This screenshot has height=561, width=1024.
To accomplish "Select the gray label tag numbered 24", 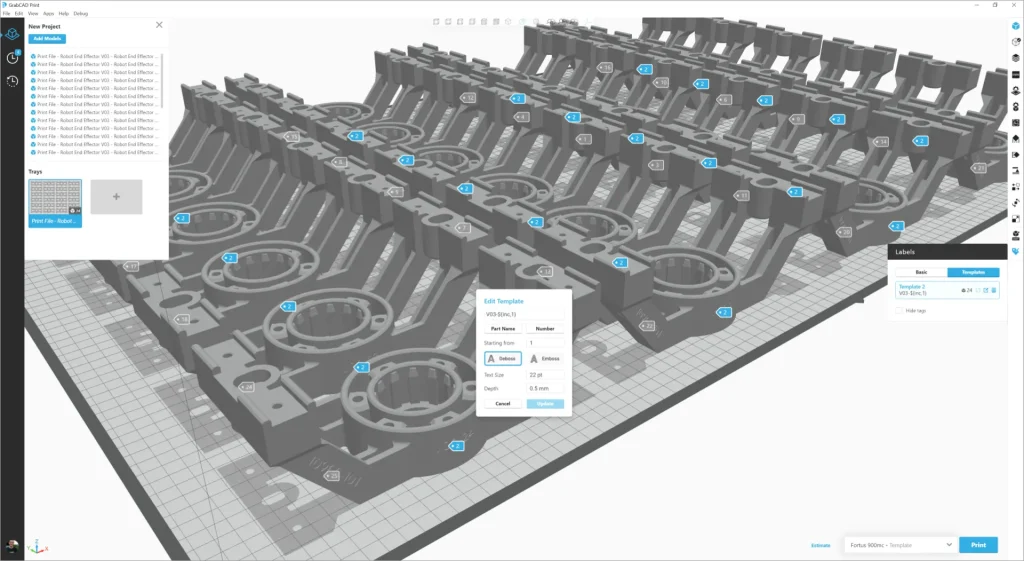I will tap(247, 387).
